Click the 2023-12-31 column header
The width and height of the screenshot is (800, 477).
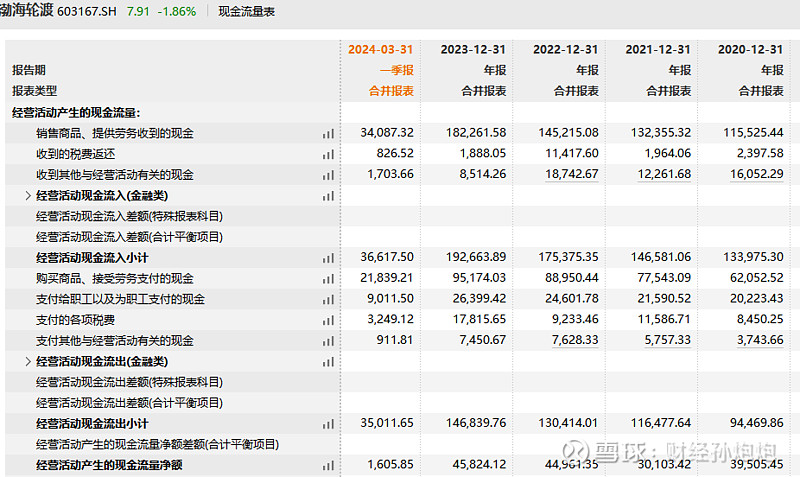click(473, 49)
